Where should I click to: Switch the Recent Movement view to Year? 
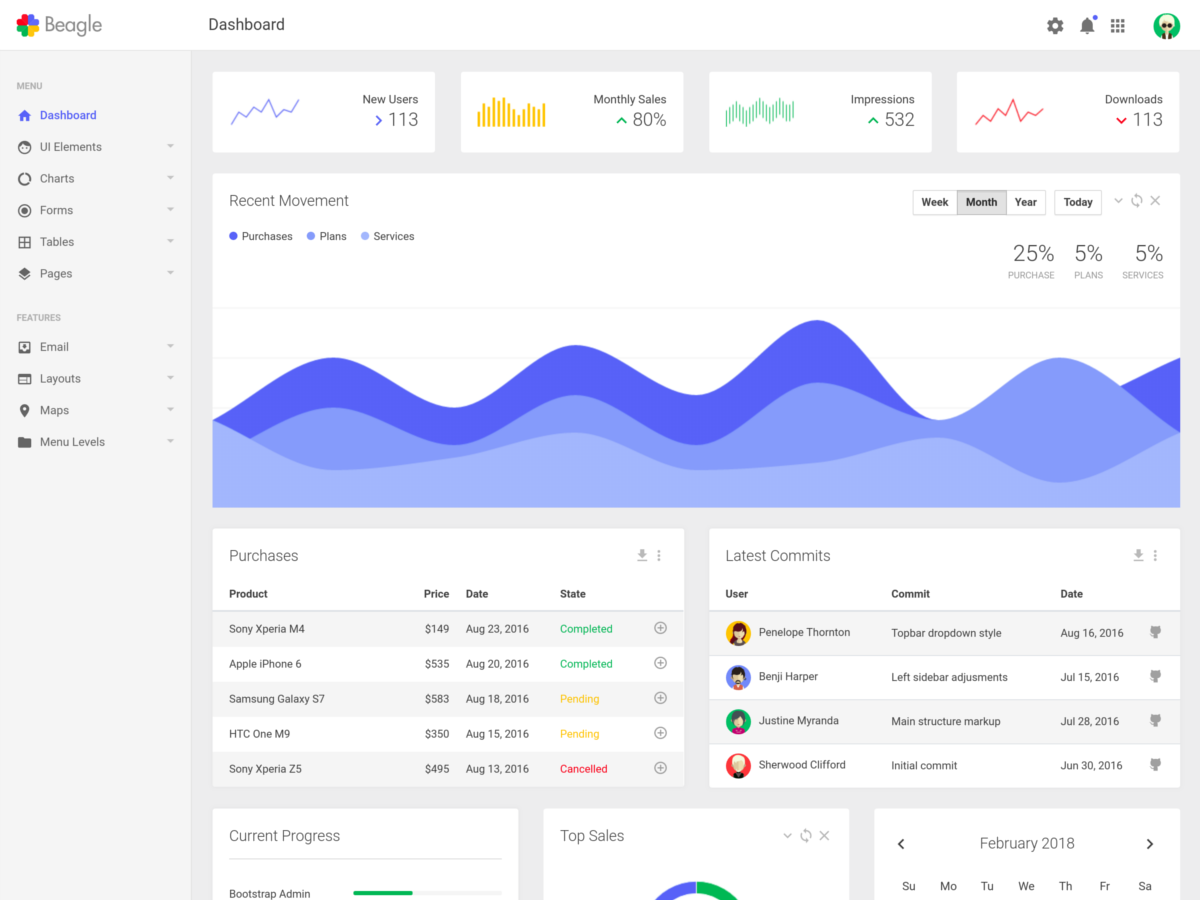[x=1025, y=202]
